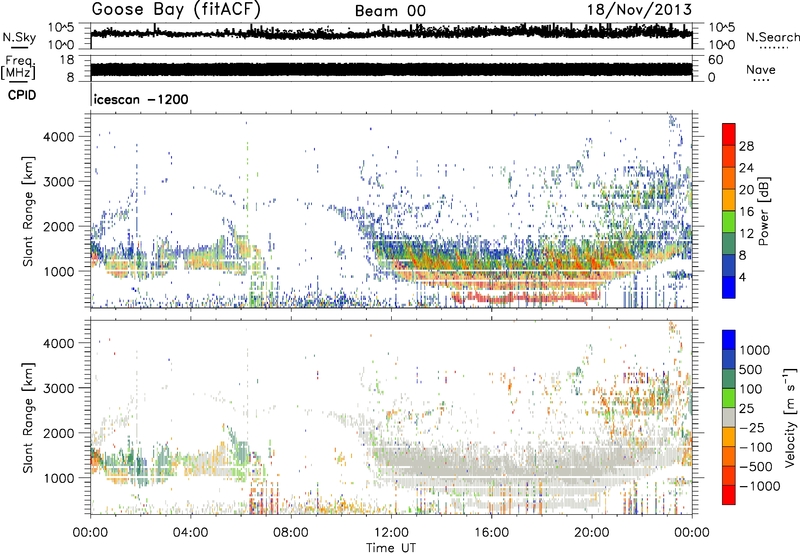This screenshot has width=800, height=554.
Task: Click 'Slant Range [km]' title of velocity panel
Action: [x=29, y=417]
